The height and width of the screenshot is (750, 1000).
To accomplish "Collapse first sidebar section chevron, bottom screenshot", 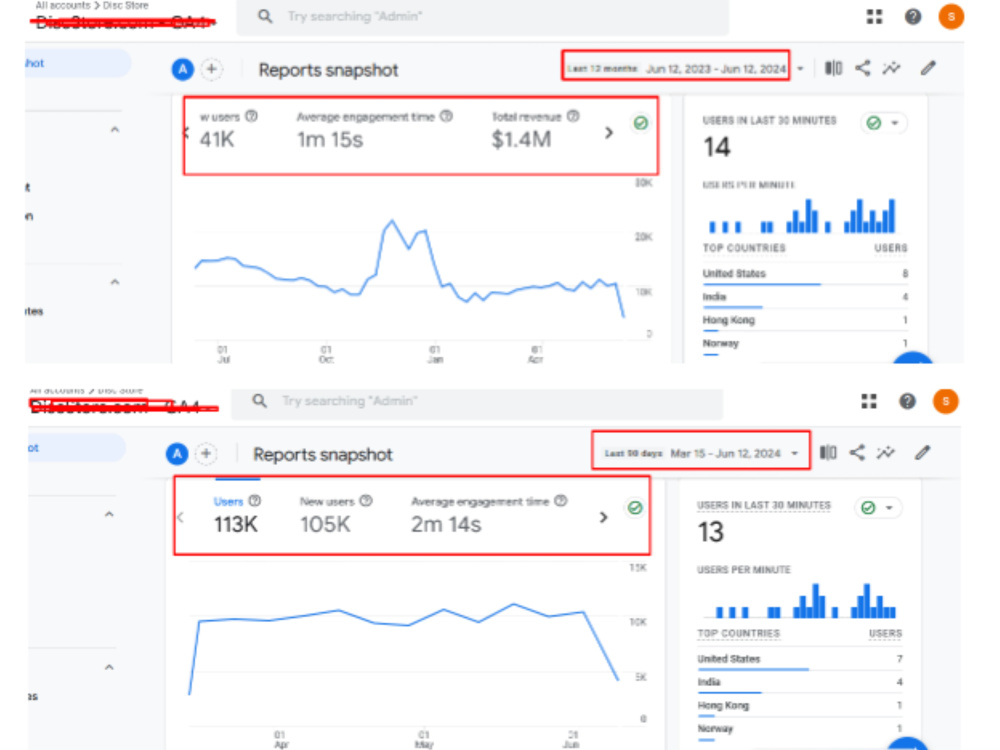I will [x=109, y=514].
